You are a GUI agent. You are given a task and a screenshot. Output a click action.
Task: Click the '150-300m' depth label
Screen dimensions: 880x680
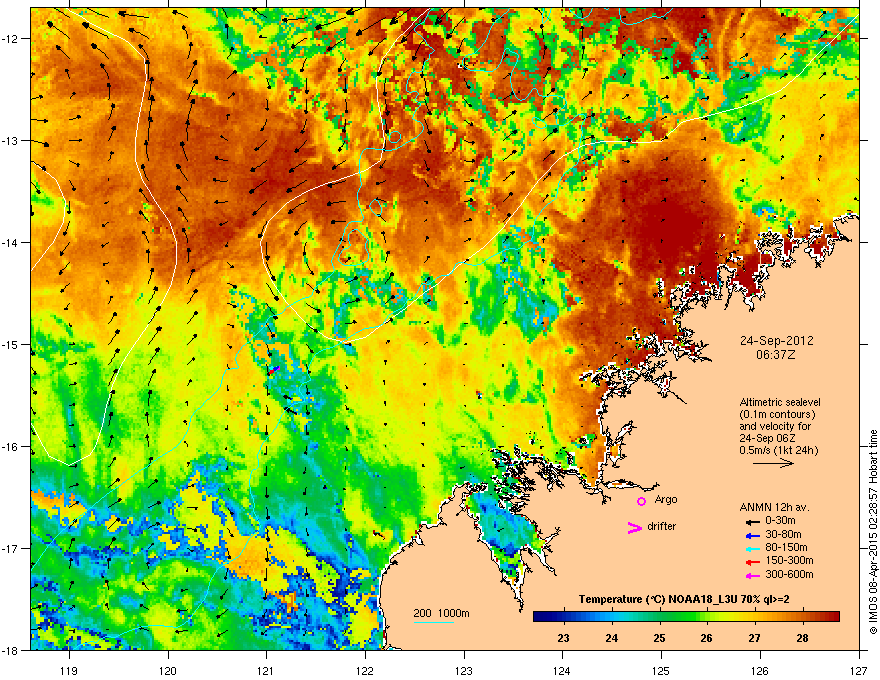pos(789,560)
